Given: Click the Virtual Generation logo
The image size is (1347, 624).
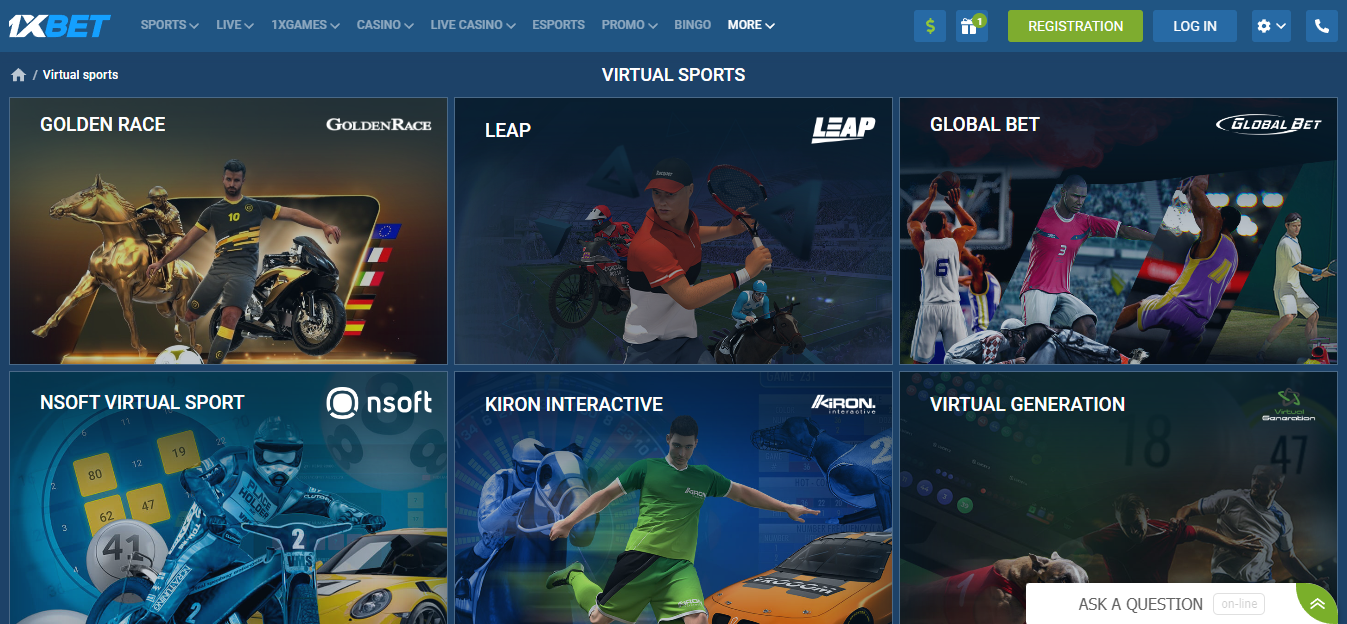Looking at the screenshot, I should (x=1288, y=405).
